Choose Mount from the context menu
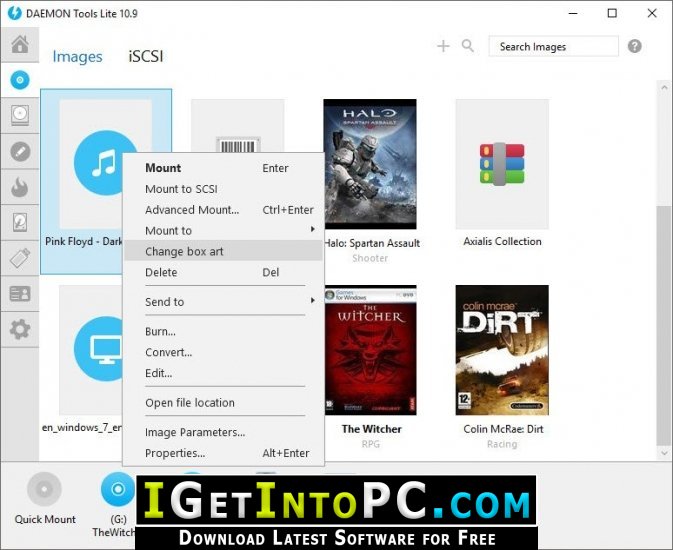The image size is (673, 550). 223,168
